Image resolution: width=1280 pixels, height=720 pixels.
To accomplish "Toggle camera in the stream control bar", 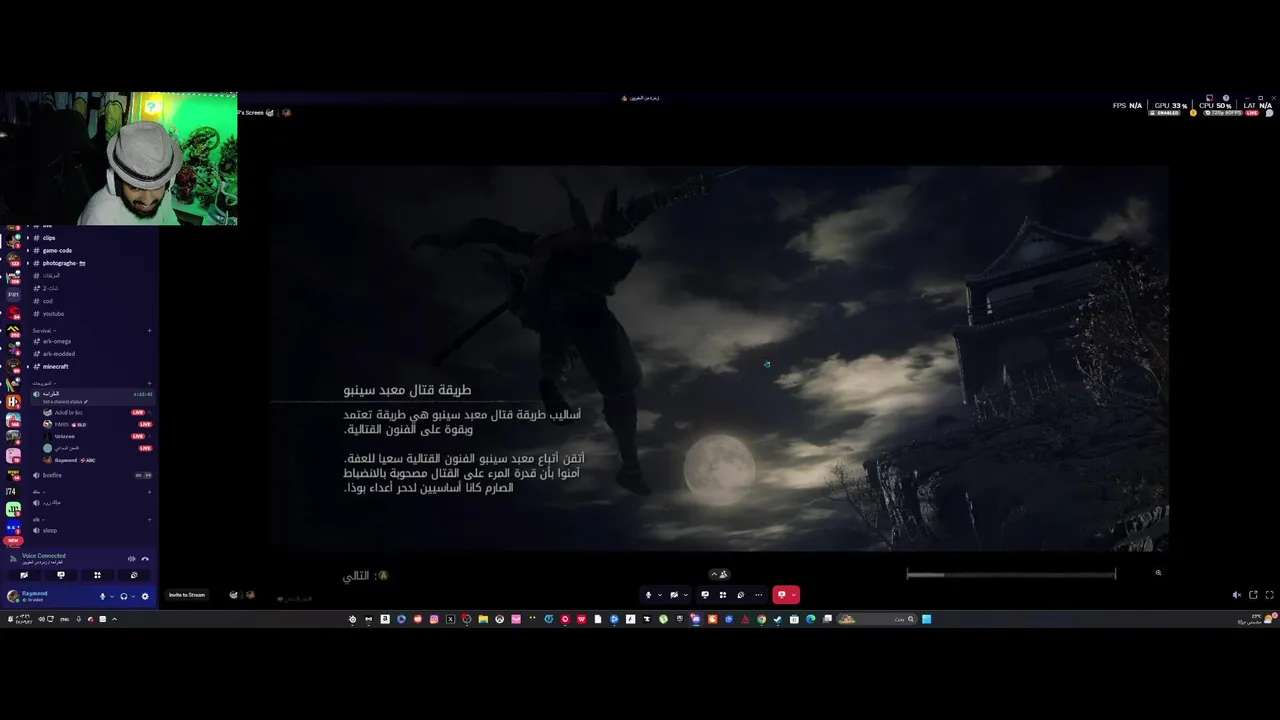I will [x=674, y=595].
